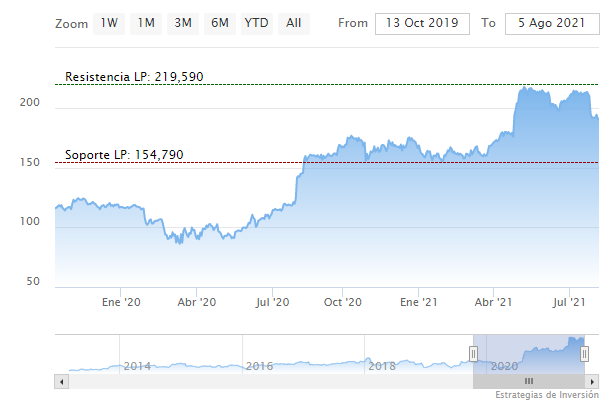
Task: Switch zoom to 6M
Action: click(x=218, y=23)
